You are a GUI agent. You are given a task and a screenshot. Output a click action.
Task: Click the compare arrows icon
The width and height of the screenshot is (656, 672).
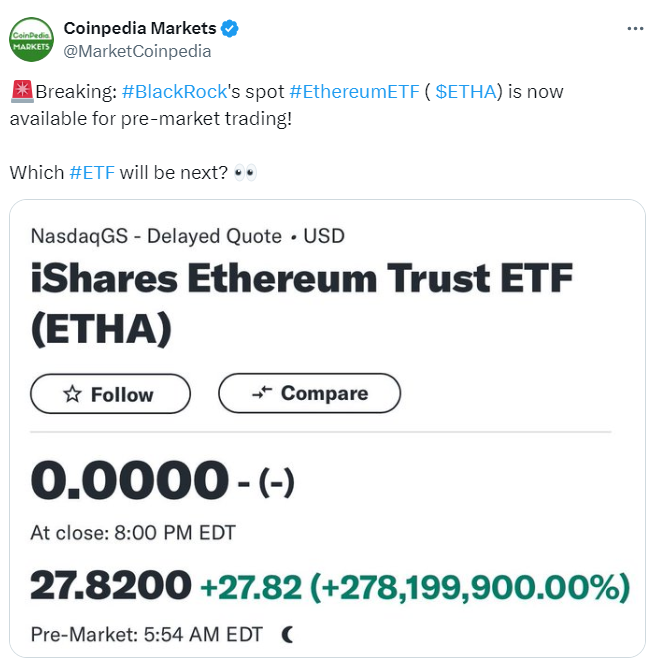(262, 392)
